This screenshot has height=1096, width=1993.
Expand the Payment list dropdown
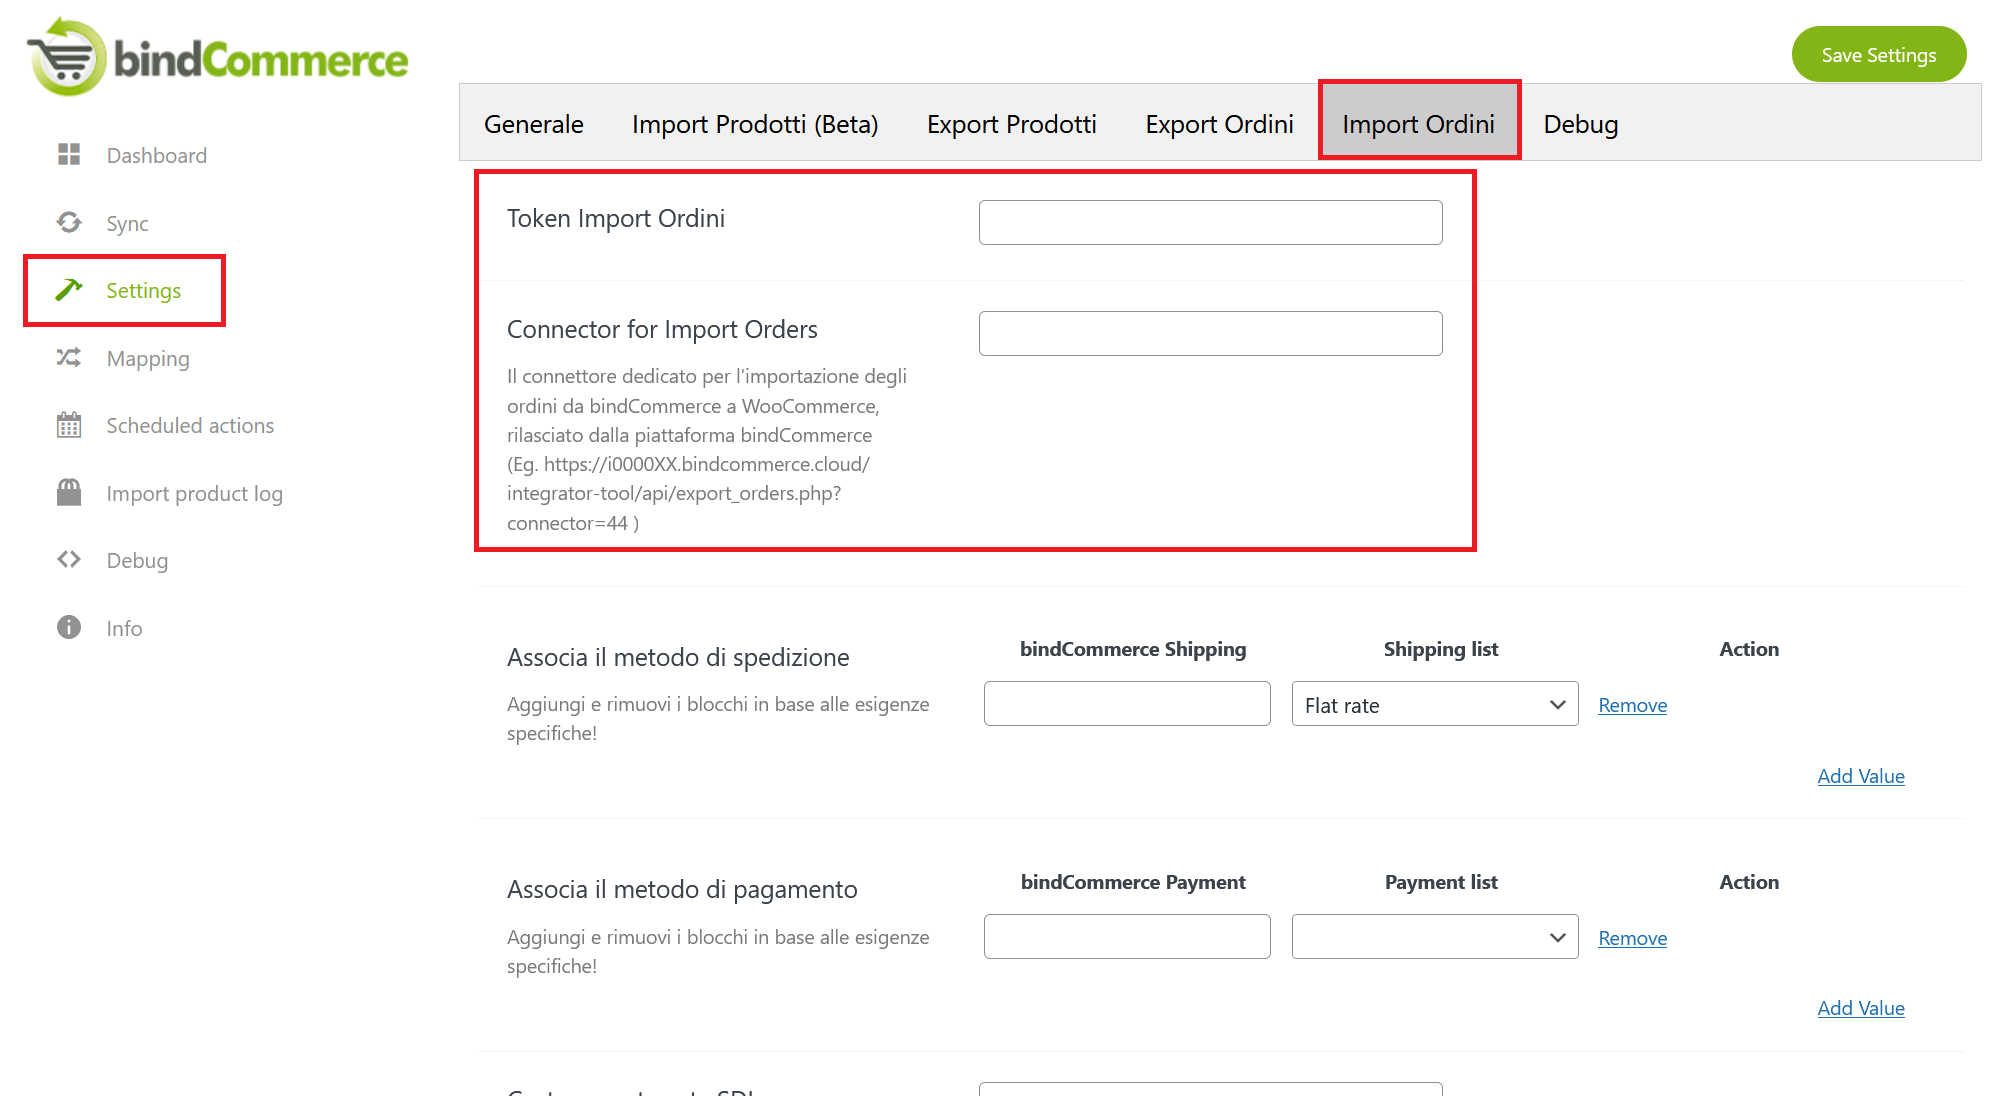point(1434,937)
